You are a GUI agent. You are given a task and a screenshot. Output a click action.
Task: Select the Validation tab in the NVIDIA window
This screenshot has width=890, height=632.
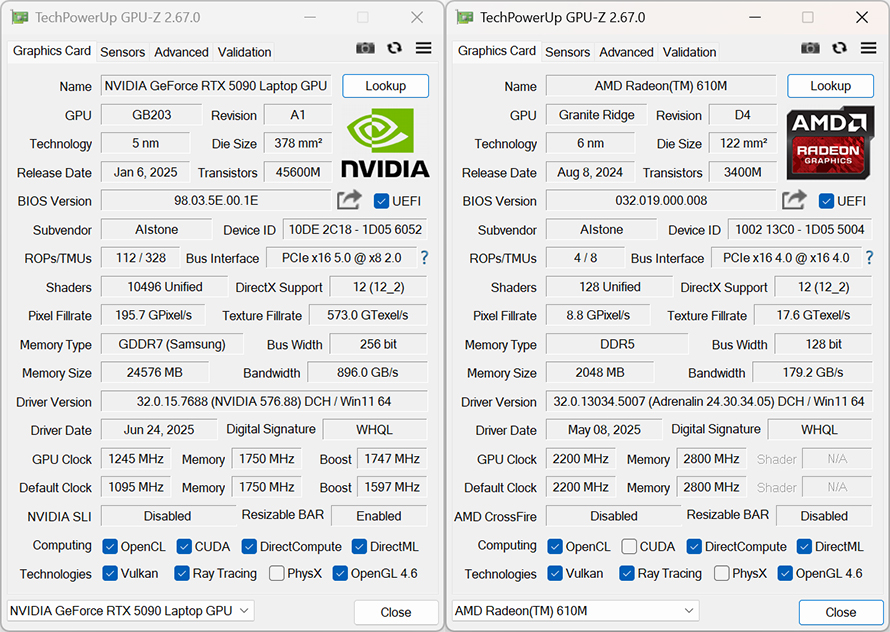(x=244, y=52)
